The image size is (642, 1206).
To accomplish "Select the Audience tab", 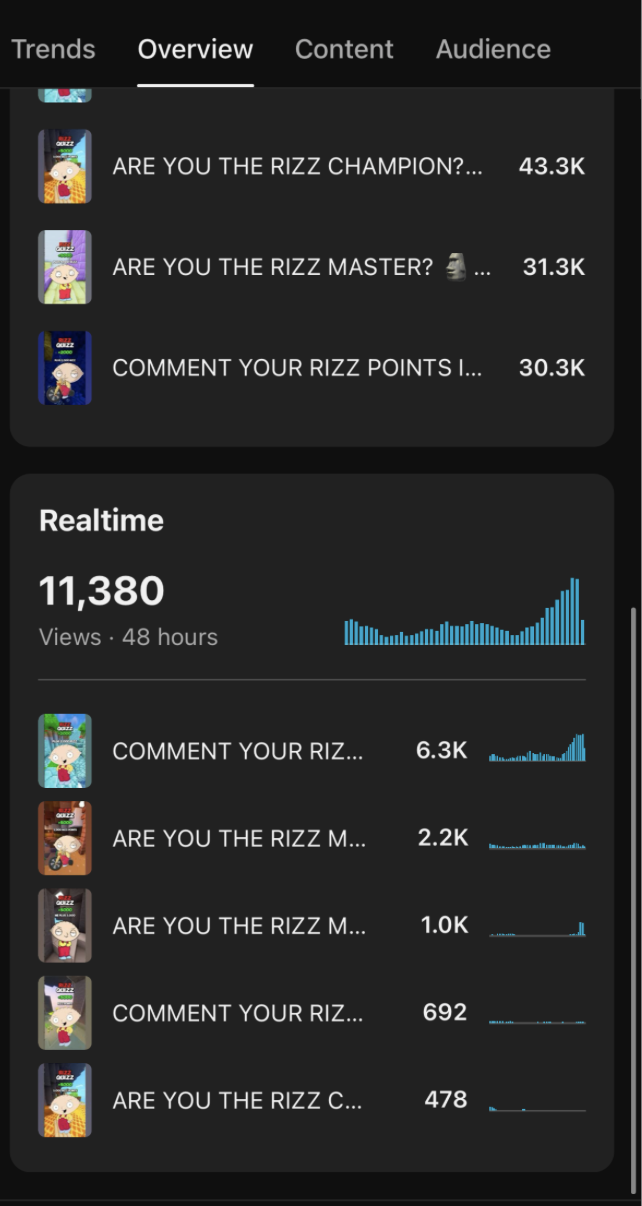I will coord(493,49).
